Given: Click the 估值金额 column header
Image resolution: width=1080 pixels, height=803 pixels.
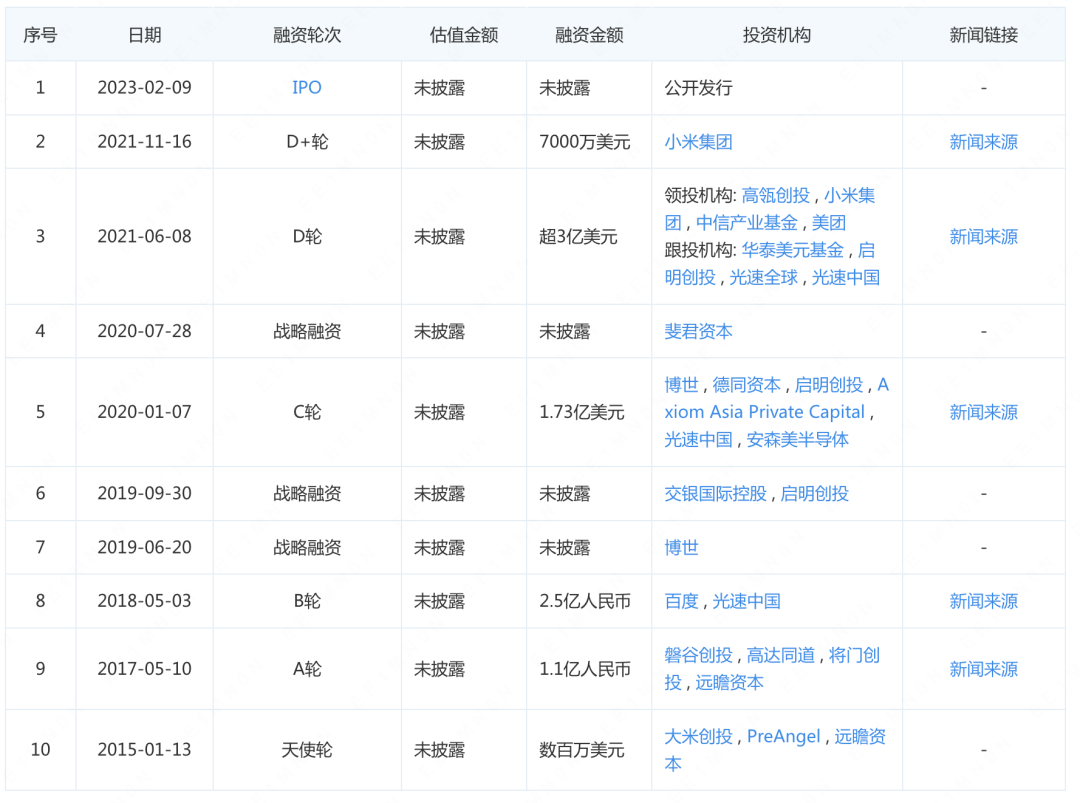Looking at the screenshot, I should pyautogui.click(x=464, y=35).
